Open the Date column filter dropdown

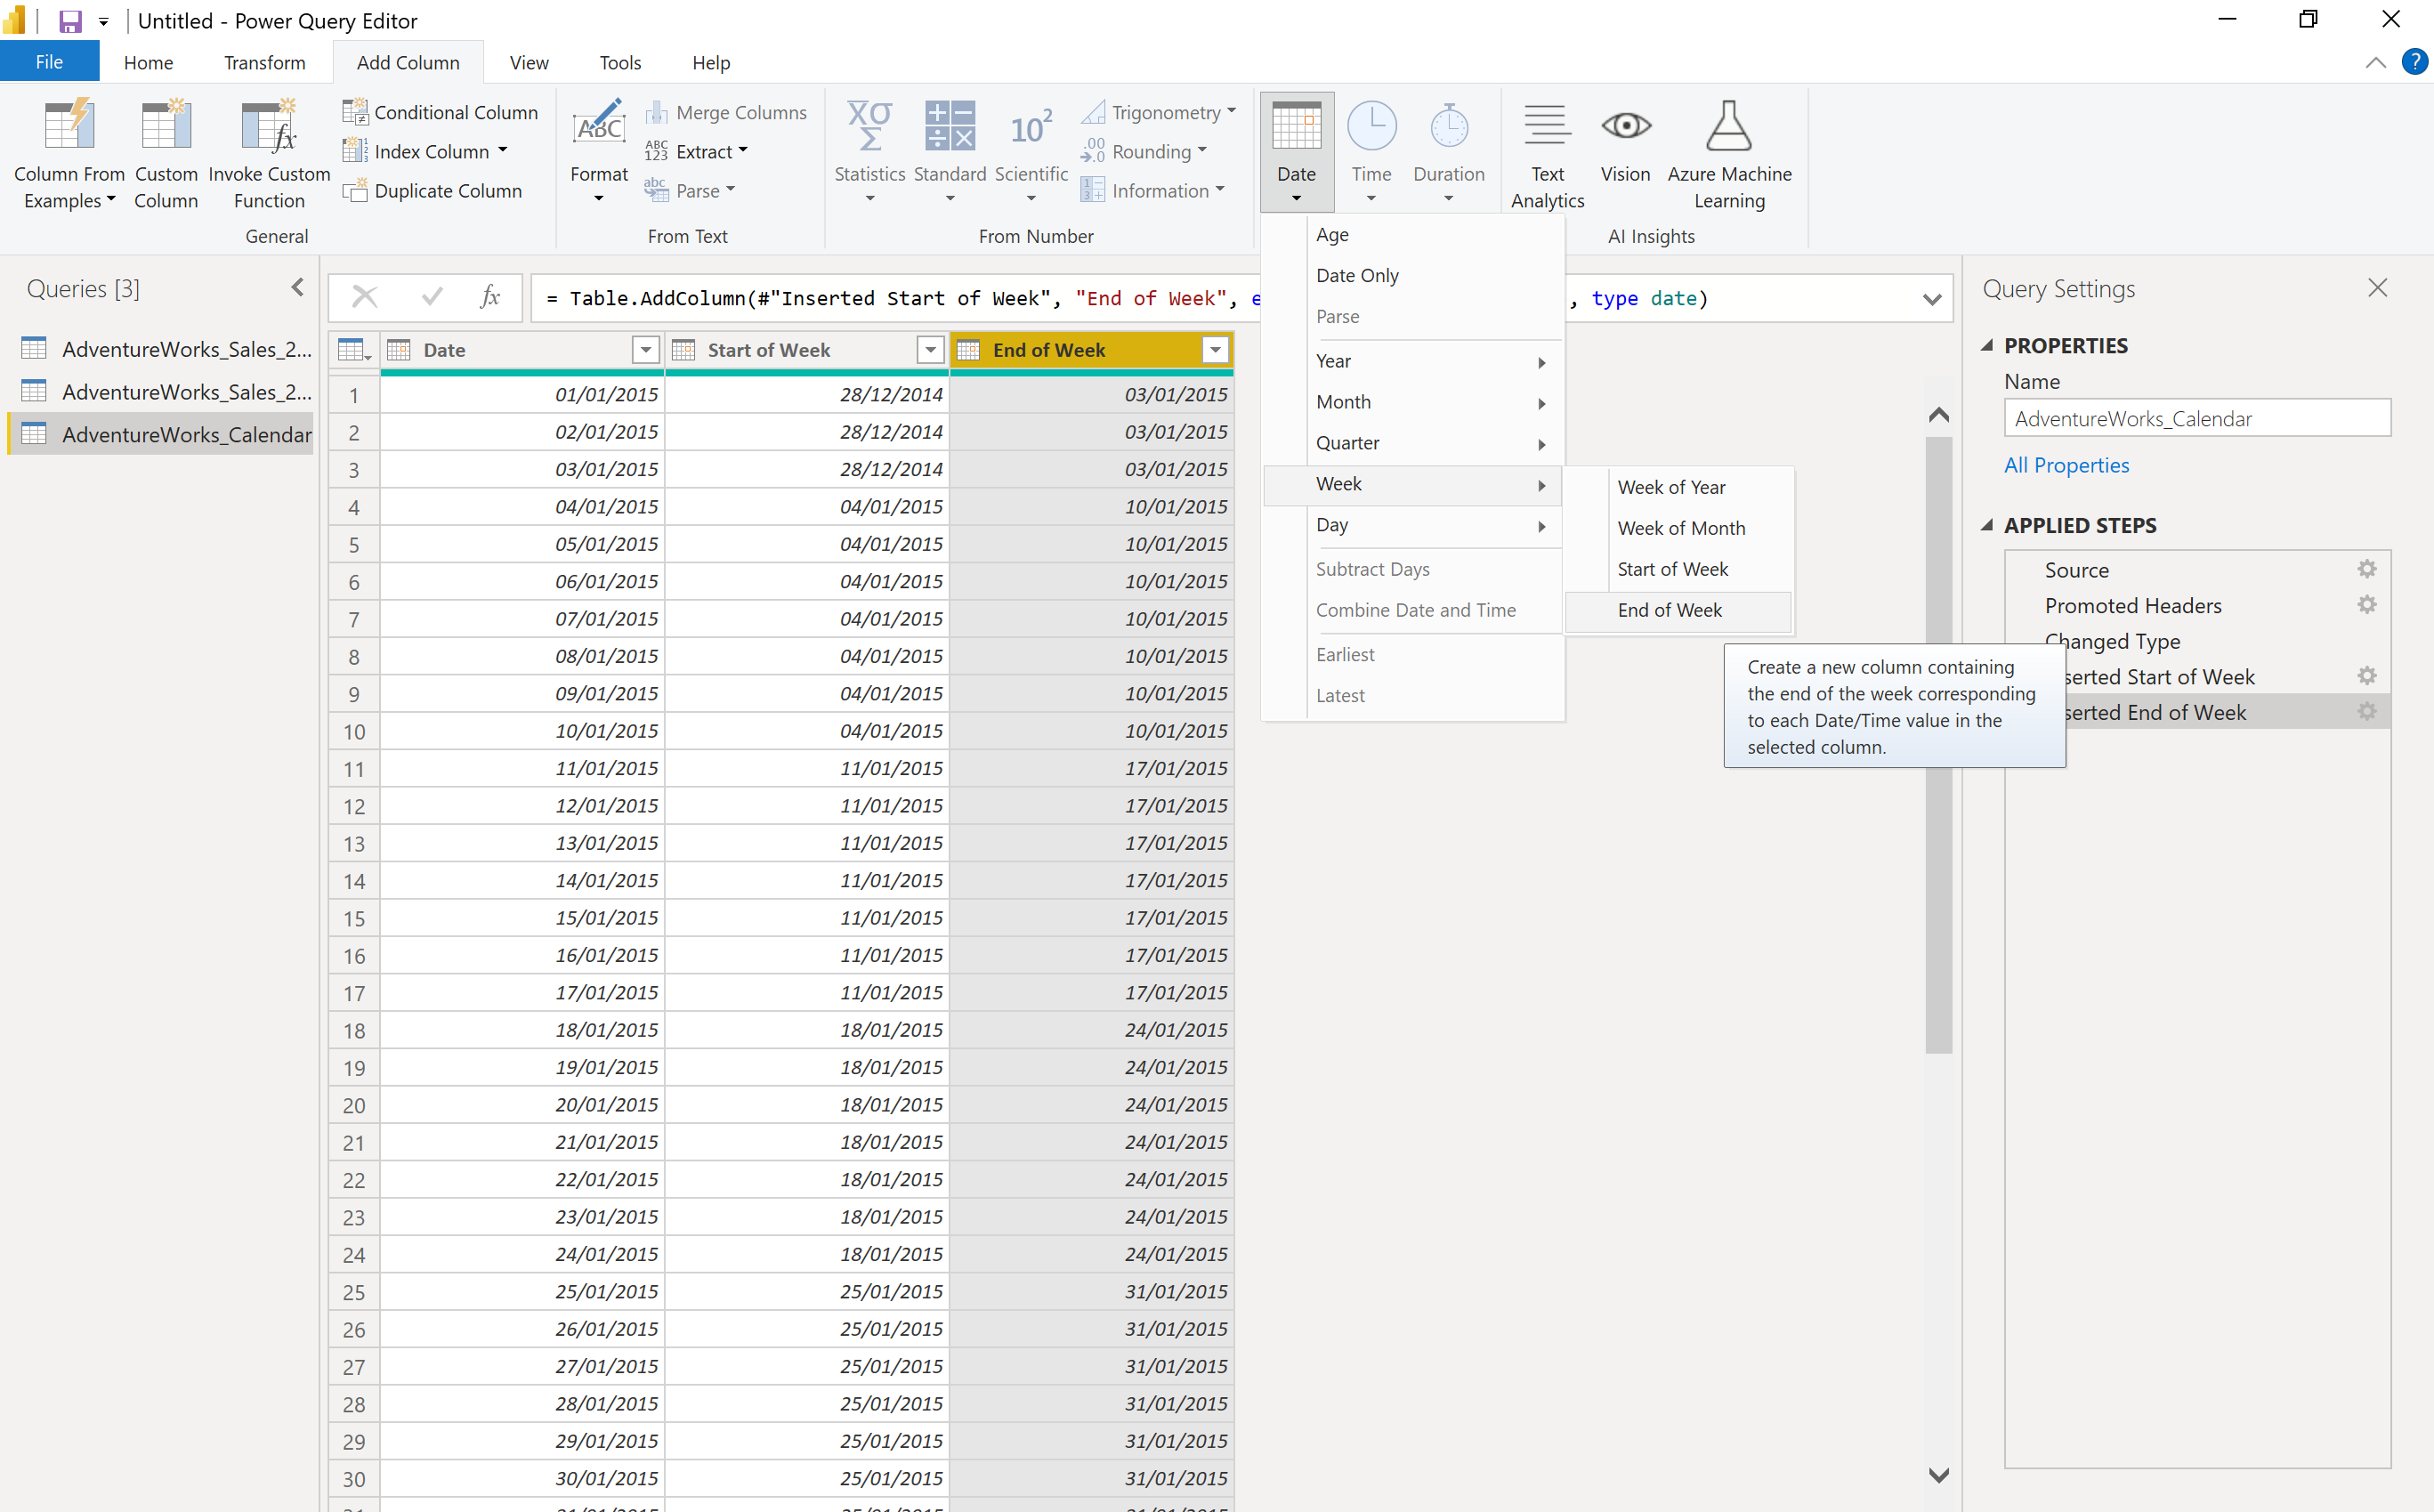coord(646,350)
